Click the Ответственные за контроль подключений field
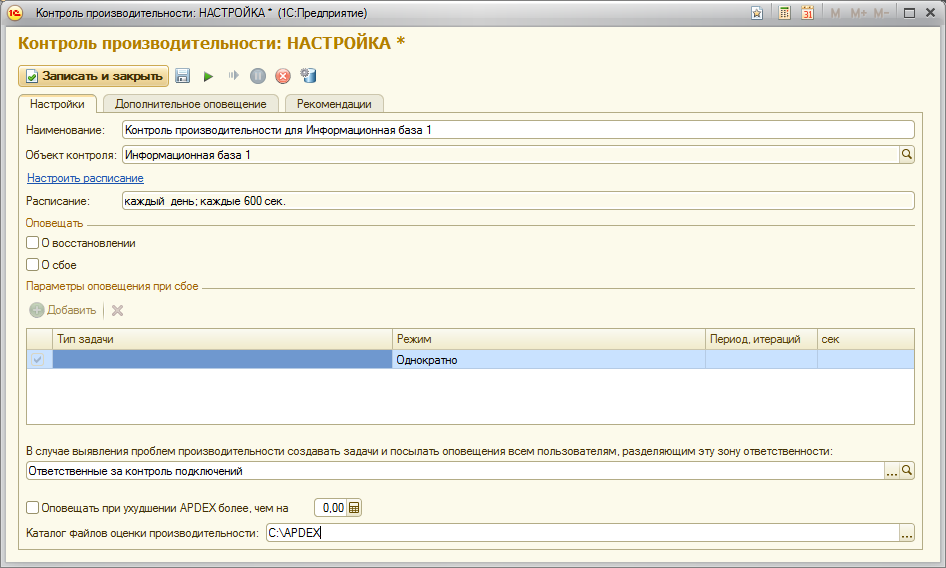946x568 pixels. click(x=456, y=471)
